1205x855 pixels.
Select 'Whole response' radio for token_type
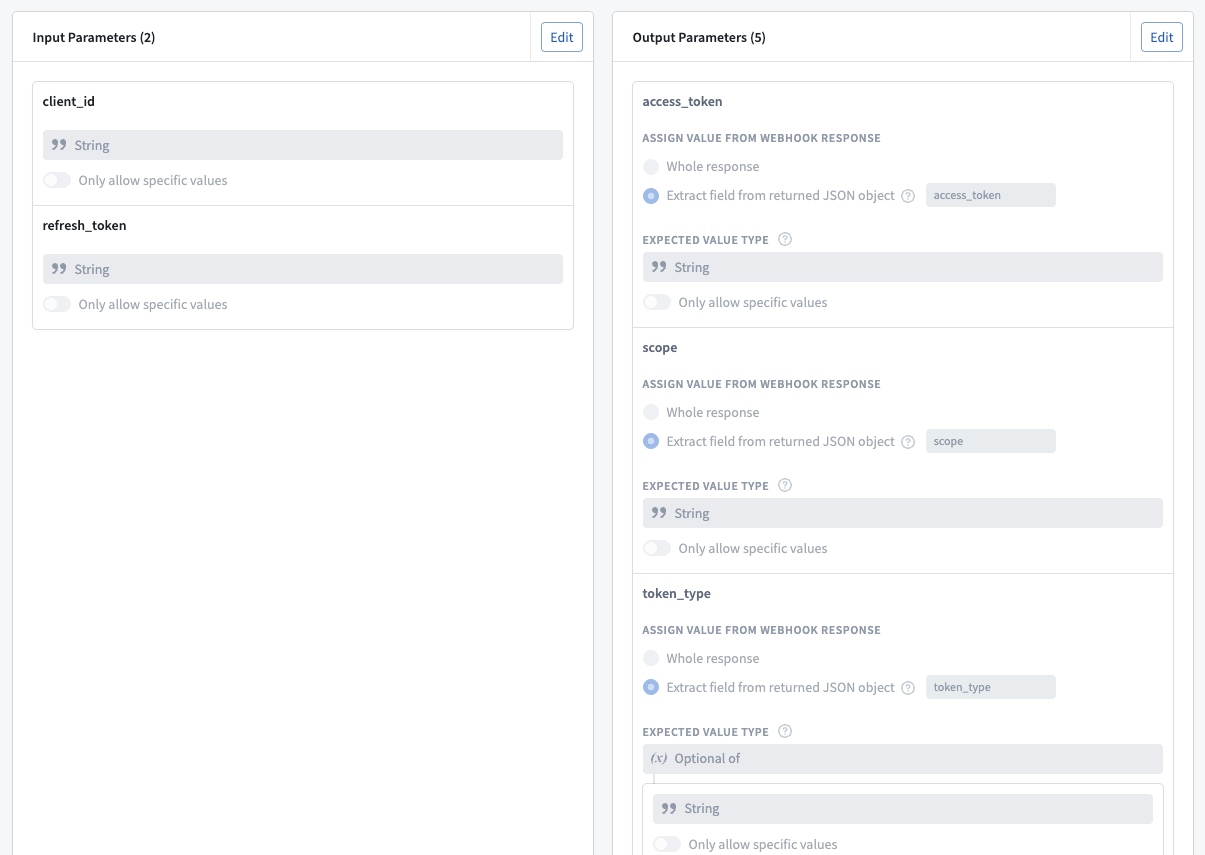[651, 658]
